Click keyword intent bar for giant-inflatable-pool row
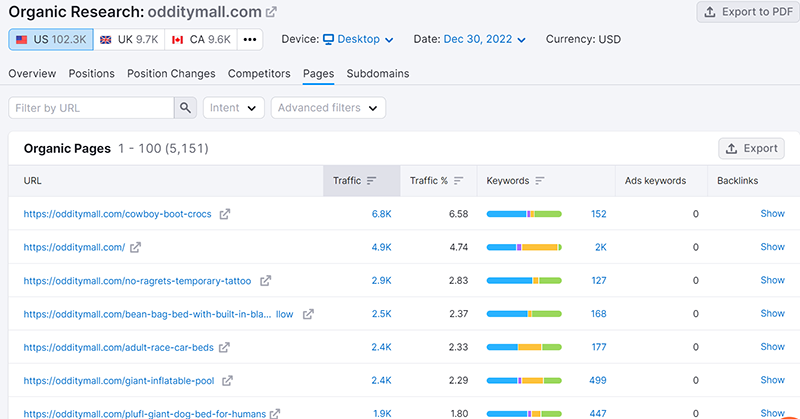The height and width of the screenshot is (419, 800). (x=524, y=381)
